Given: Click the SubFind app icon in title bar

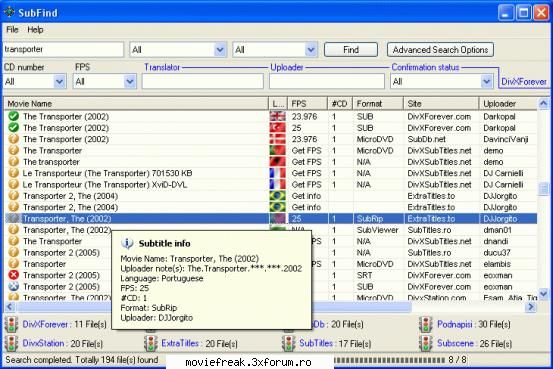Looking at the screenshot, I should tap(9, 12).
